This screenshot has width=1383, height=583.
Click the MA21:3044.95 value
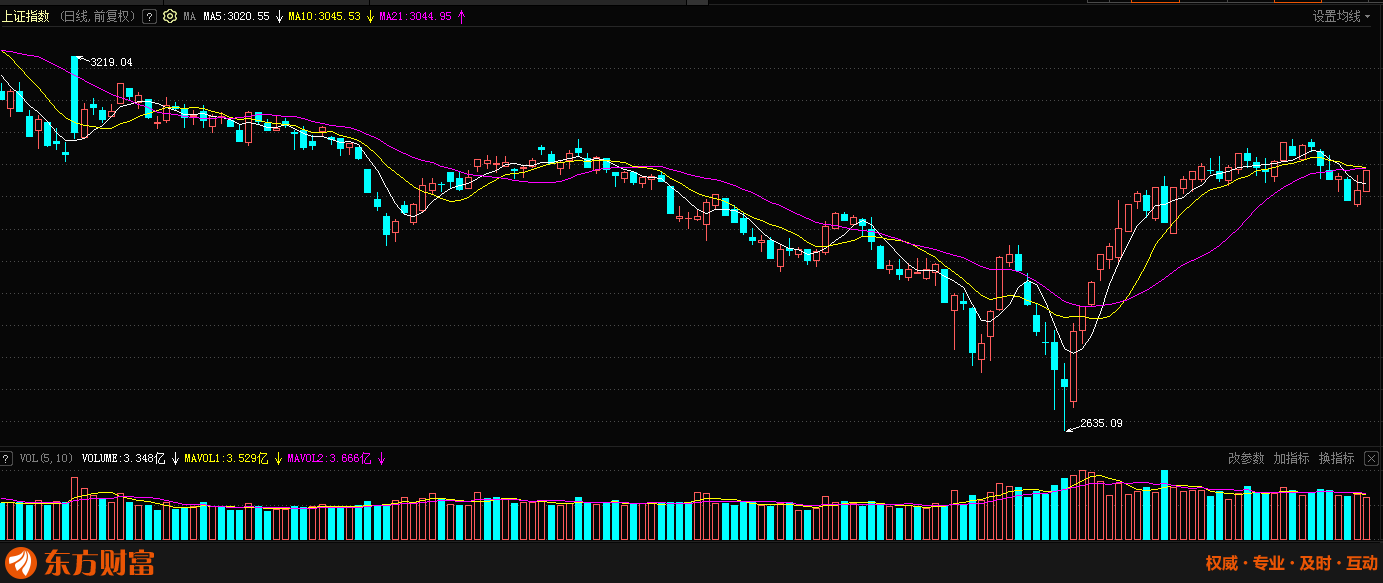pyautogui.click(x=415, y=17)
